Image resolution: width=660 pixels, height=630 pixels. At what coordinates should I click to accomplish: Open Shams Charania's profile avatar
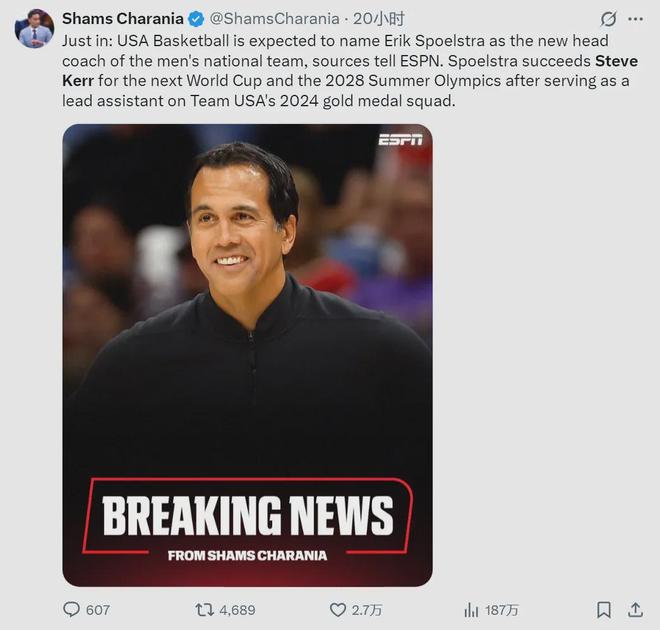coord(34,29)
